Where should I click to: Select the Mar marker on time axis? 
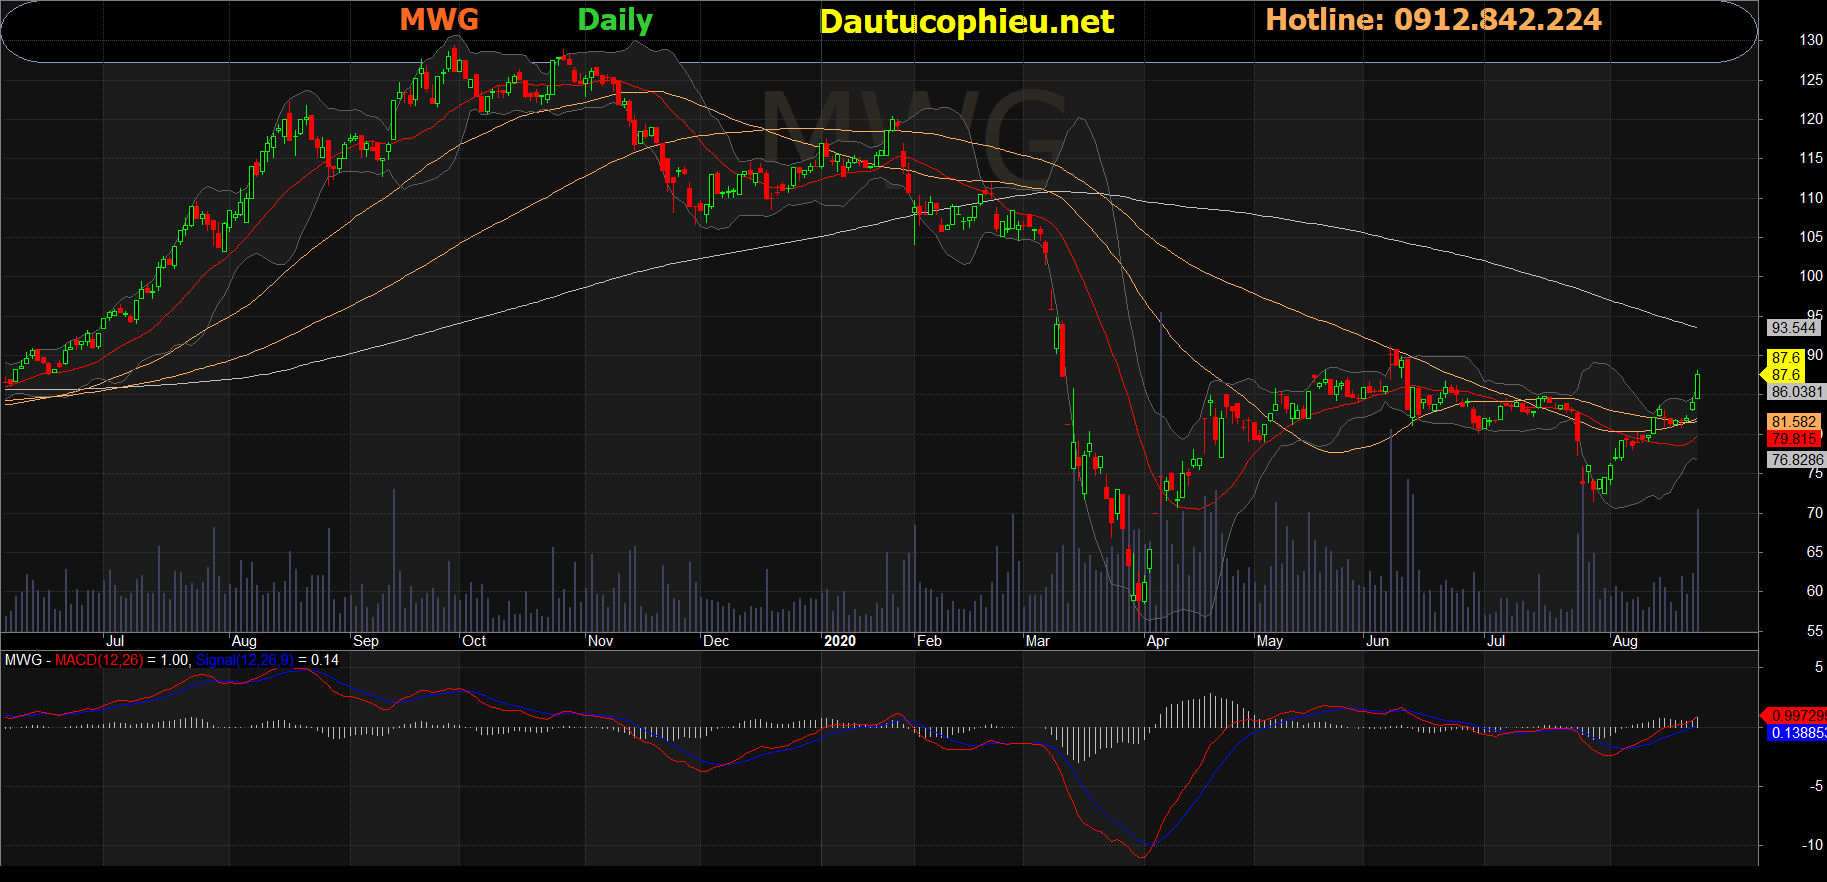click(x=1037, y=641)
